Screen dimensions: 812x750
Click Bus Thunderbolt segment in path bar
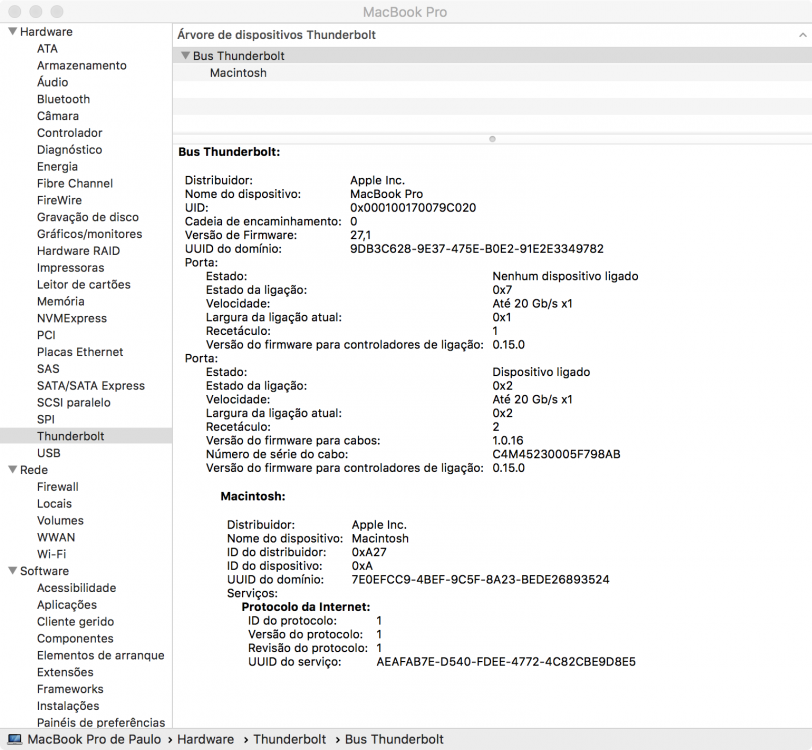click(394, 739)
